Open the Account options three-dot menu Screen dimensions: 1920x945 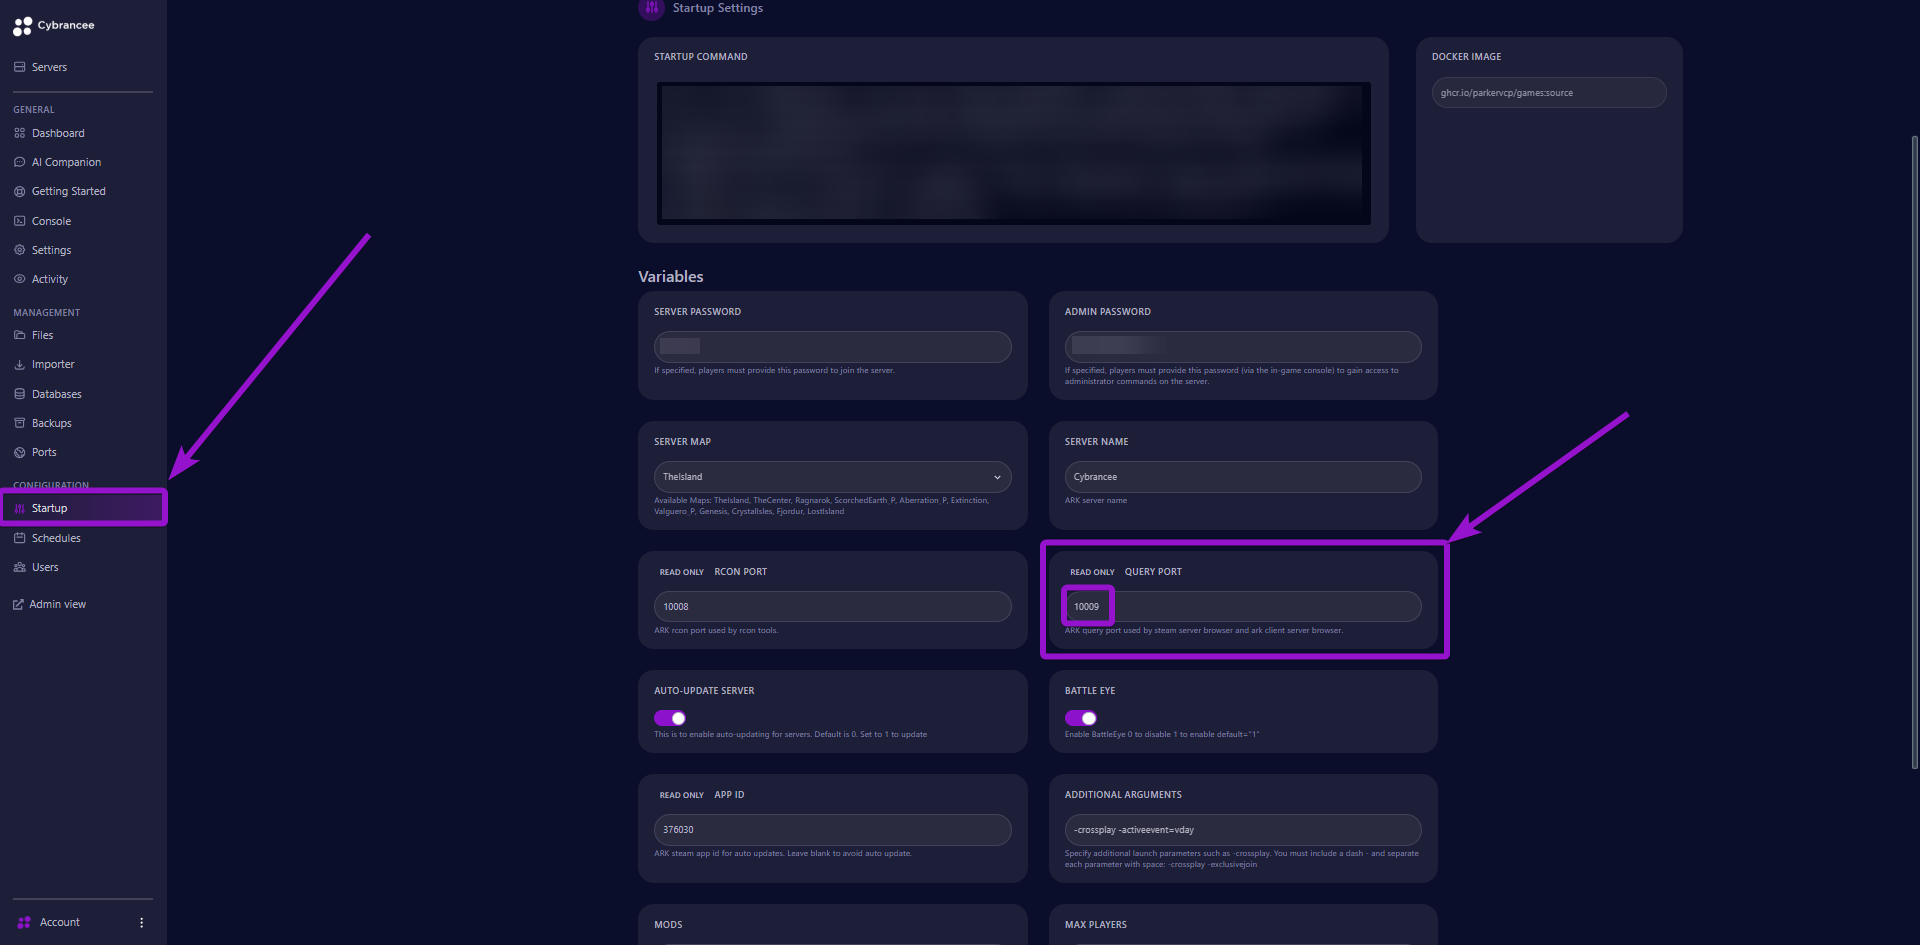point(141,921)
